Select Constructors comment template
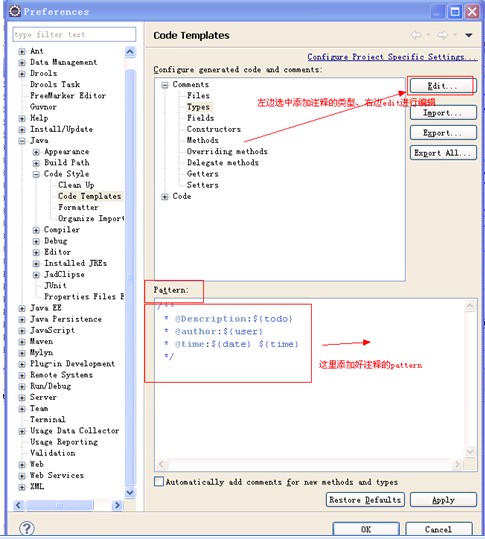Screen dimensions: 485x539 213,129
